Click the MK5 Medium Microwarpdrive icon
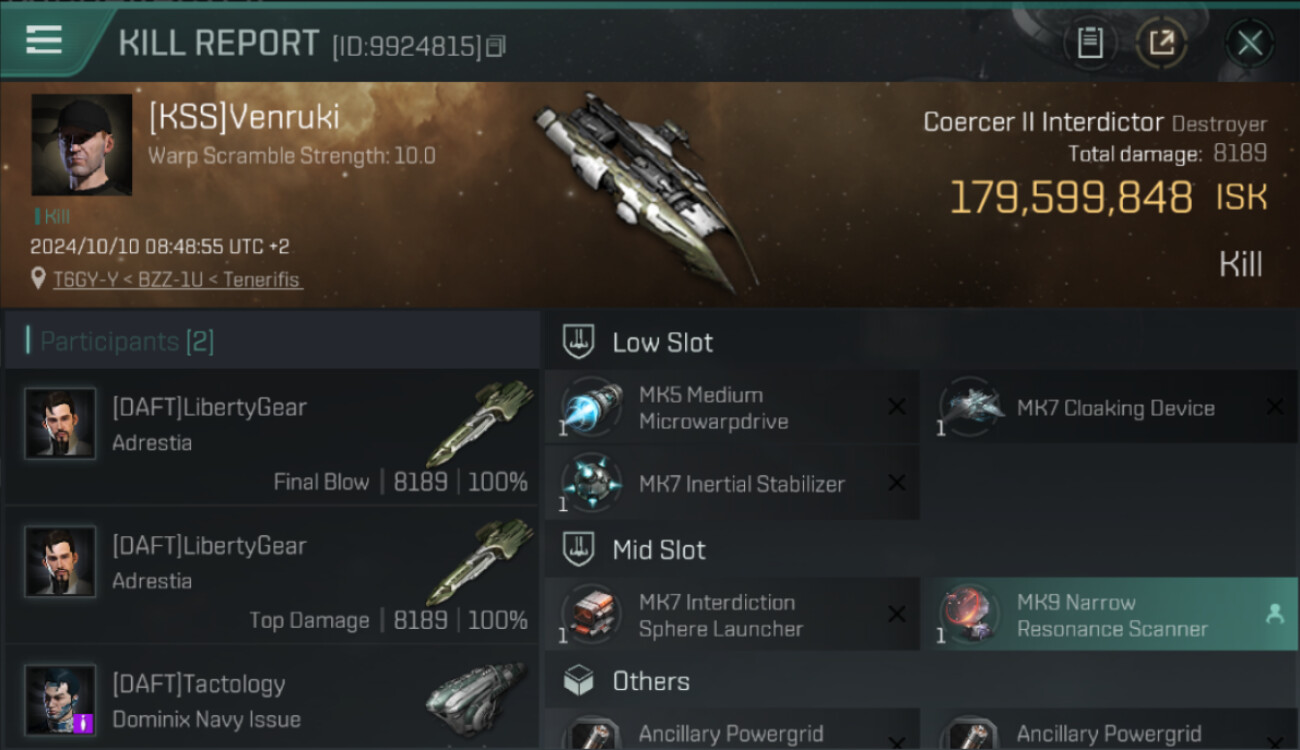The height and width of the screenshot is (750, 1300). pos(592,408)
